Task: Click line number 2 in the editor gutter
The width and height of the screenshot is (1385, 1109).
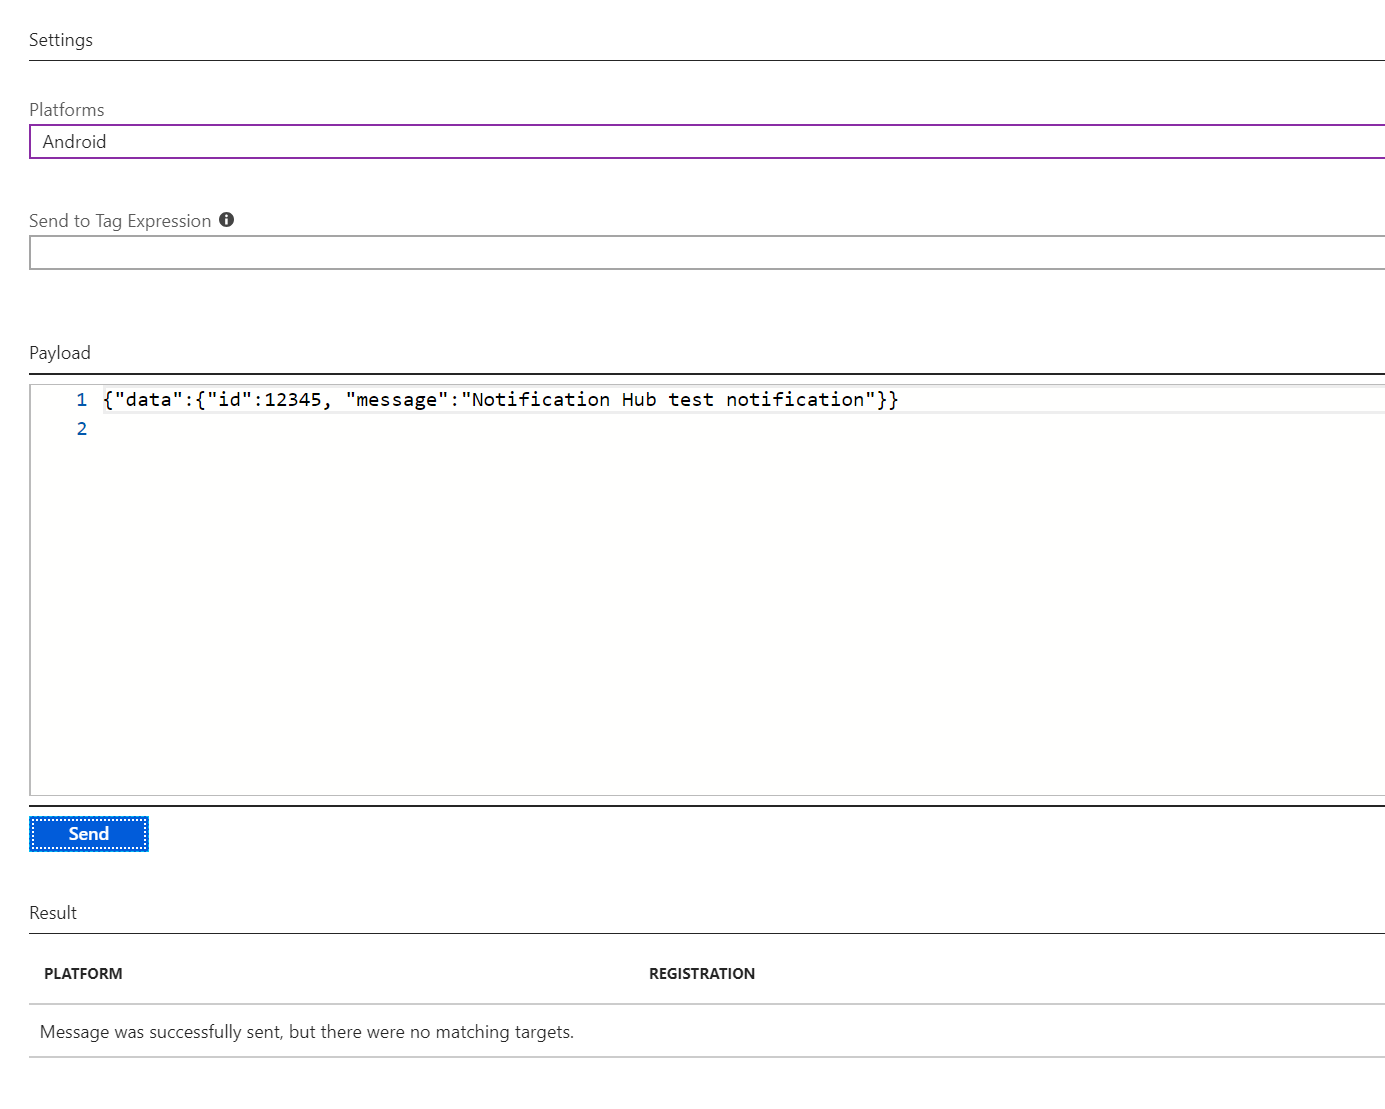Action: (x=81, y=428)
